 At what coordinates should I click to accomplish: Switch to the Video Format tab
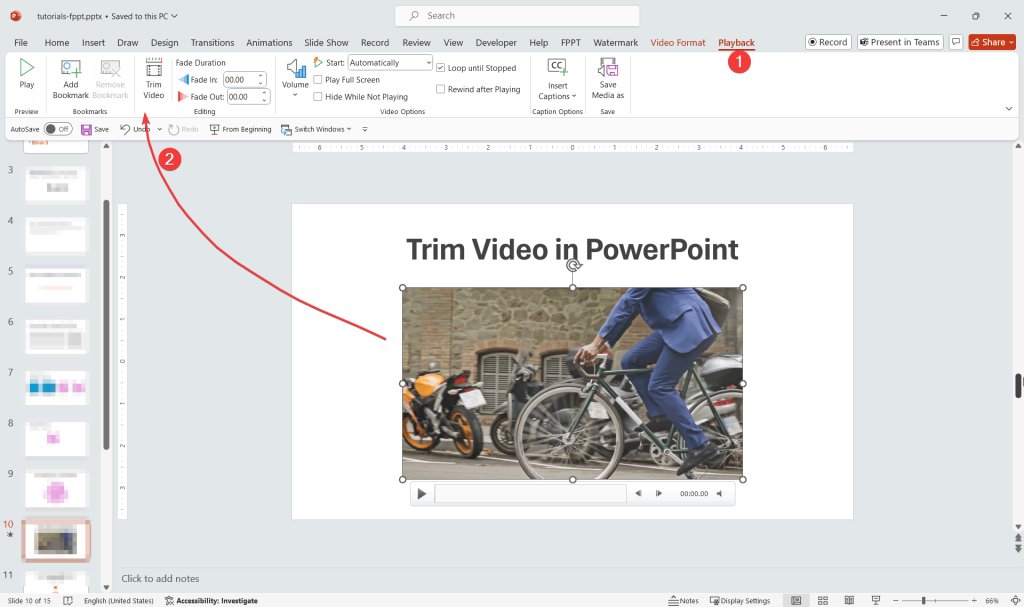pos(676,42)
